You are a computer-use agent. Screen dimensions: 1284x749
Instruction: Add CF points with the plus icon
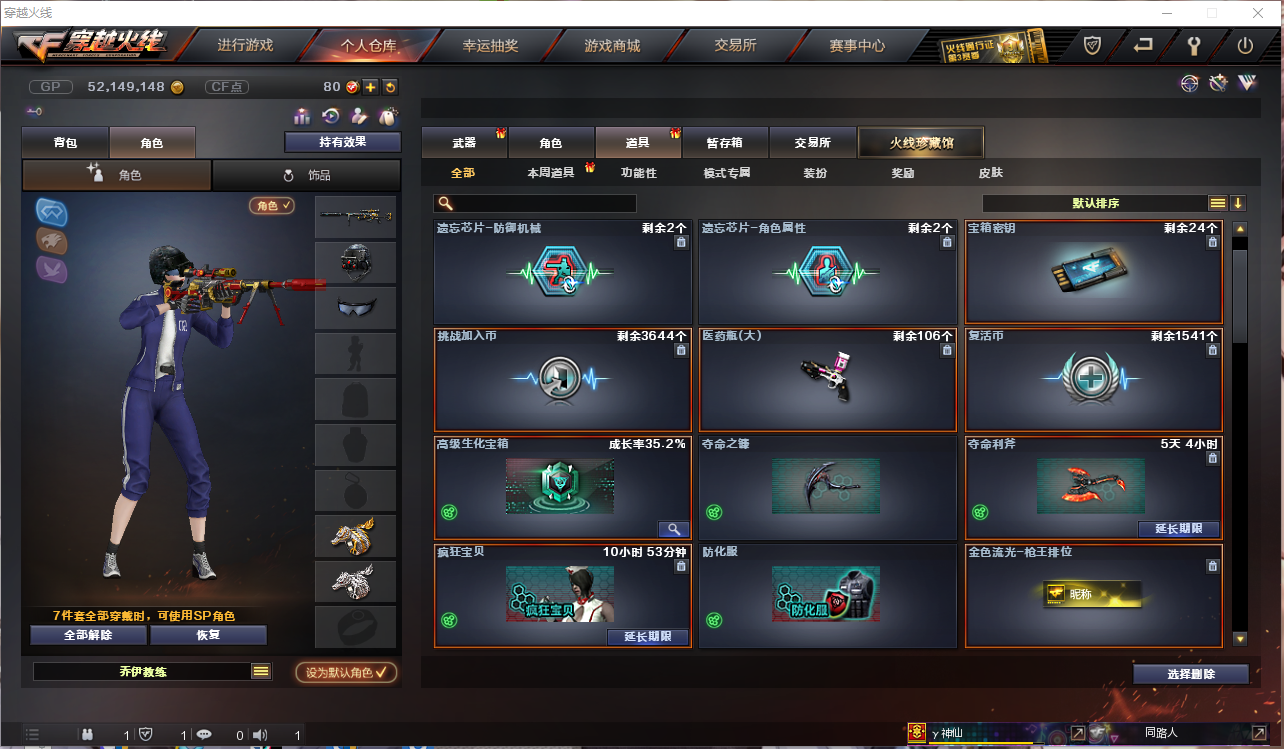point(370,87)
